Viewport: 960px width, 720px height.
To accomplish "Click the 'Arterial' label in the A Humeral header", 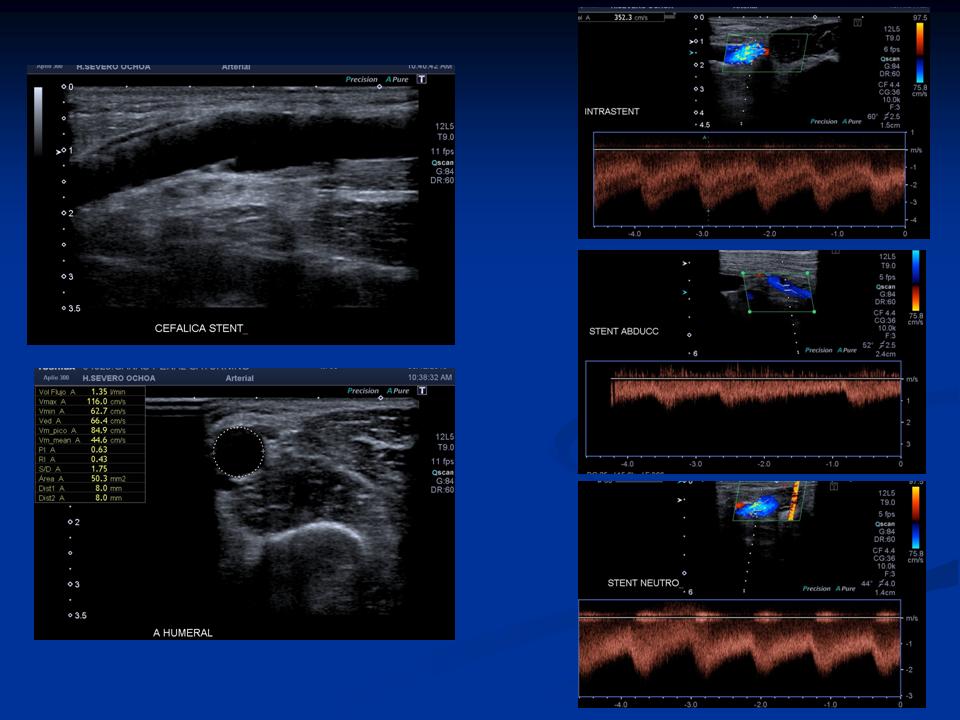I will click(239, 378).
